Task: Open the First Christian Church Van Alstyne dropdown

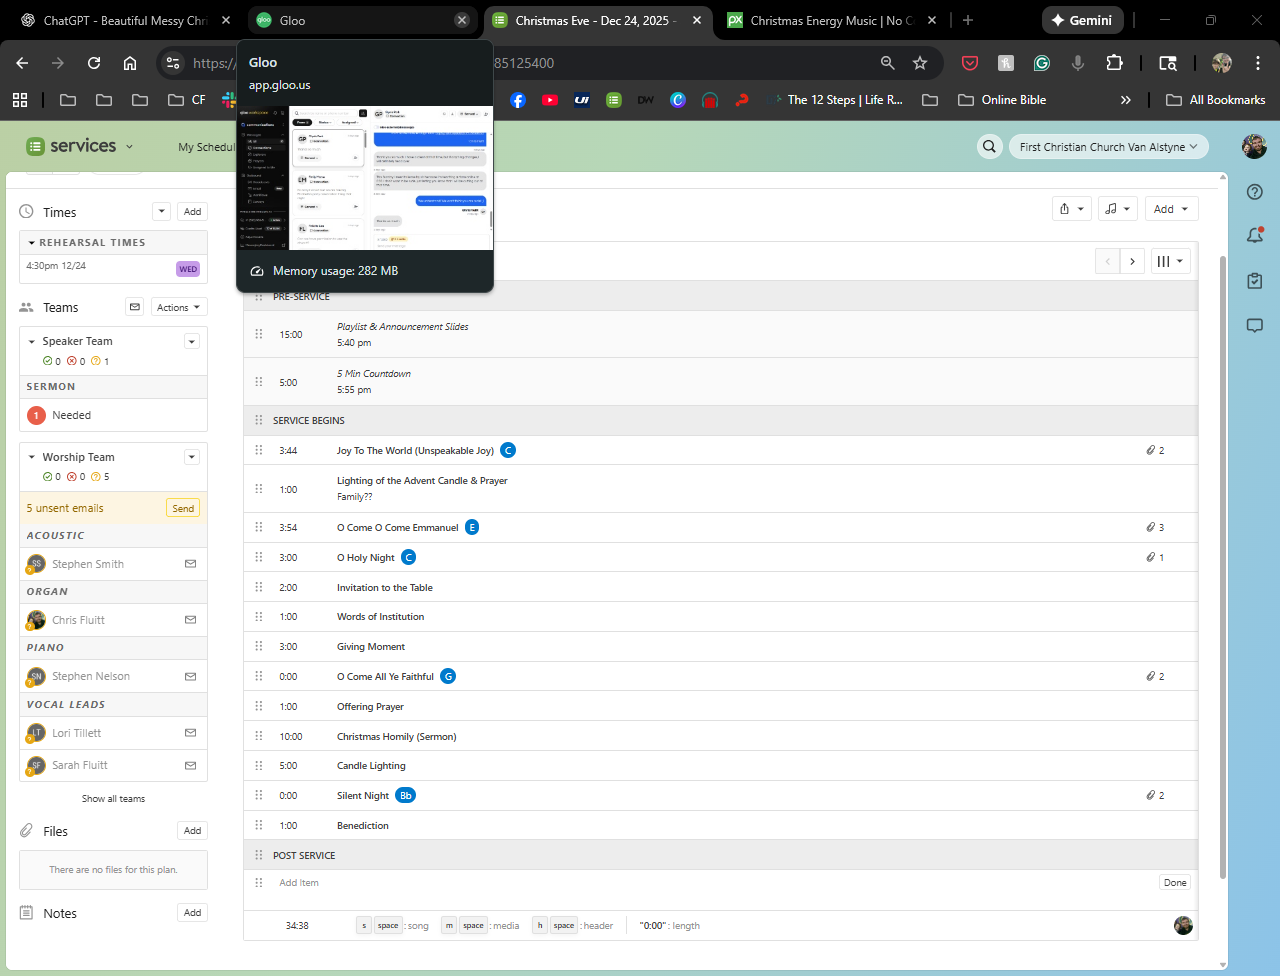Action: click(1108, 147)
